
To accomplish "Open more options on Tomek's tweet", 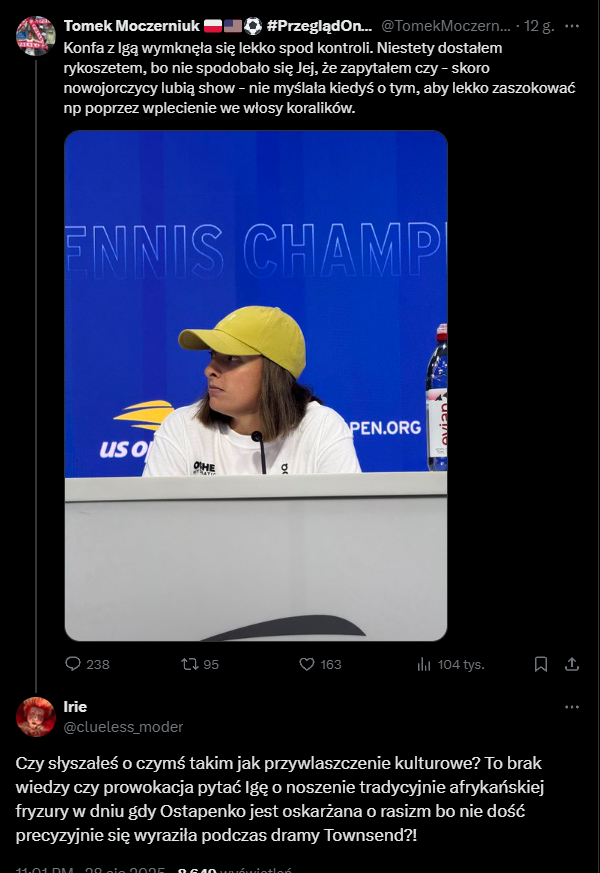I will (572, 26).
